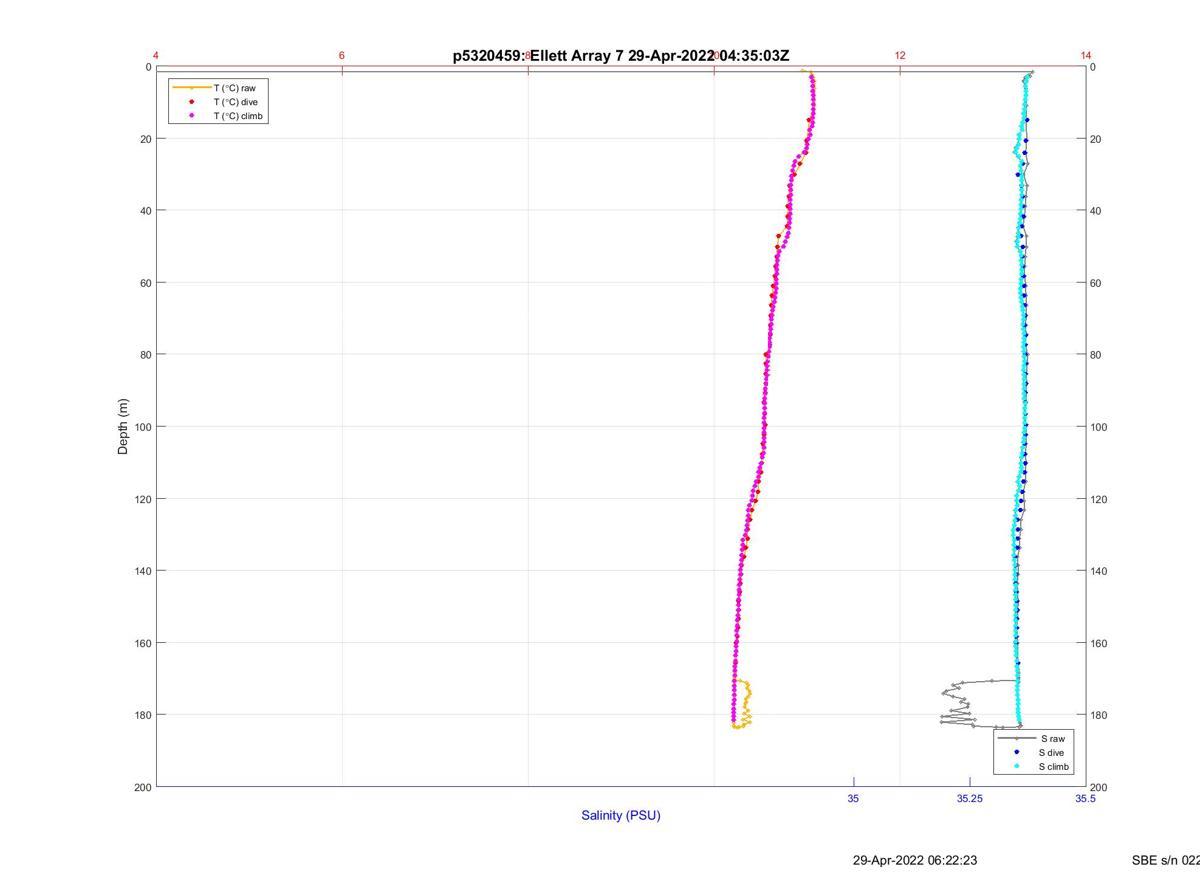Click the 'SBE s/n' sensor serial label
The image size is (1200, 885).
pos(1166,860)
